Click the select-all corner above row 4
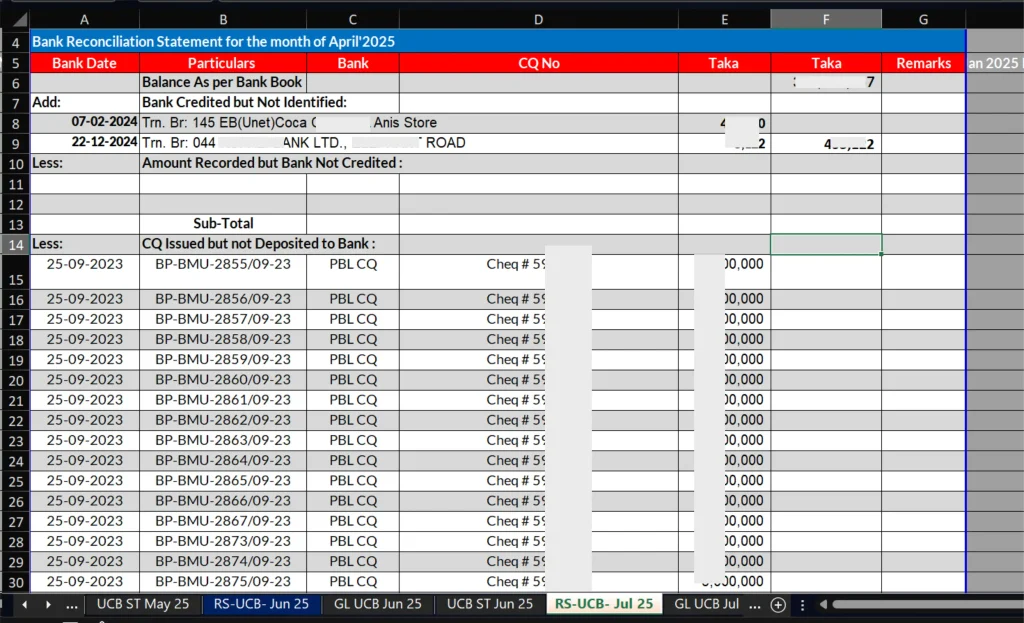 click(x=14, y=19)
